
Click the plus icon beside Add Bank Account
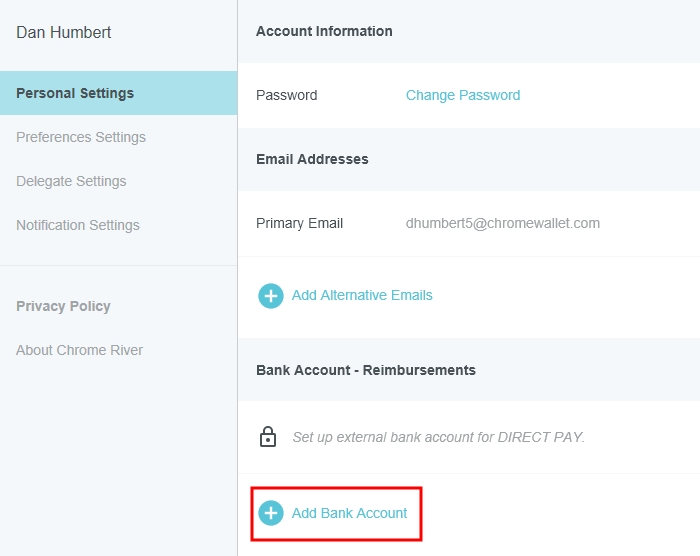click(271, 513)
